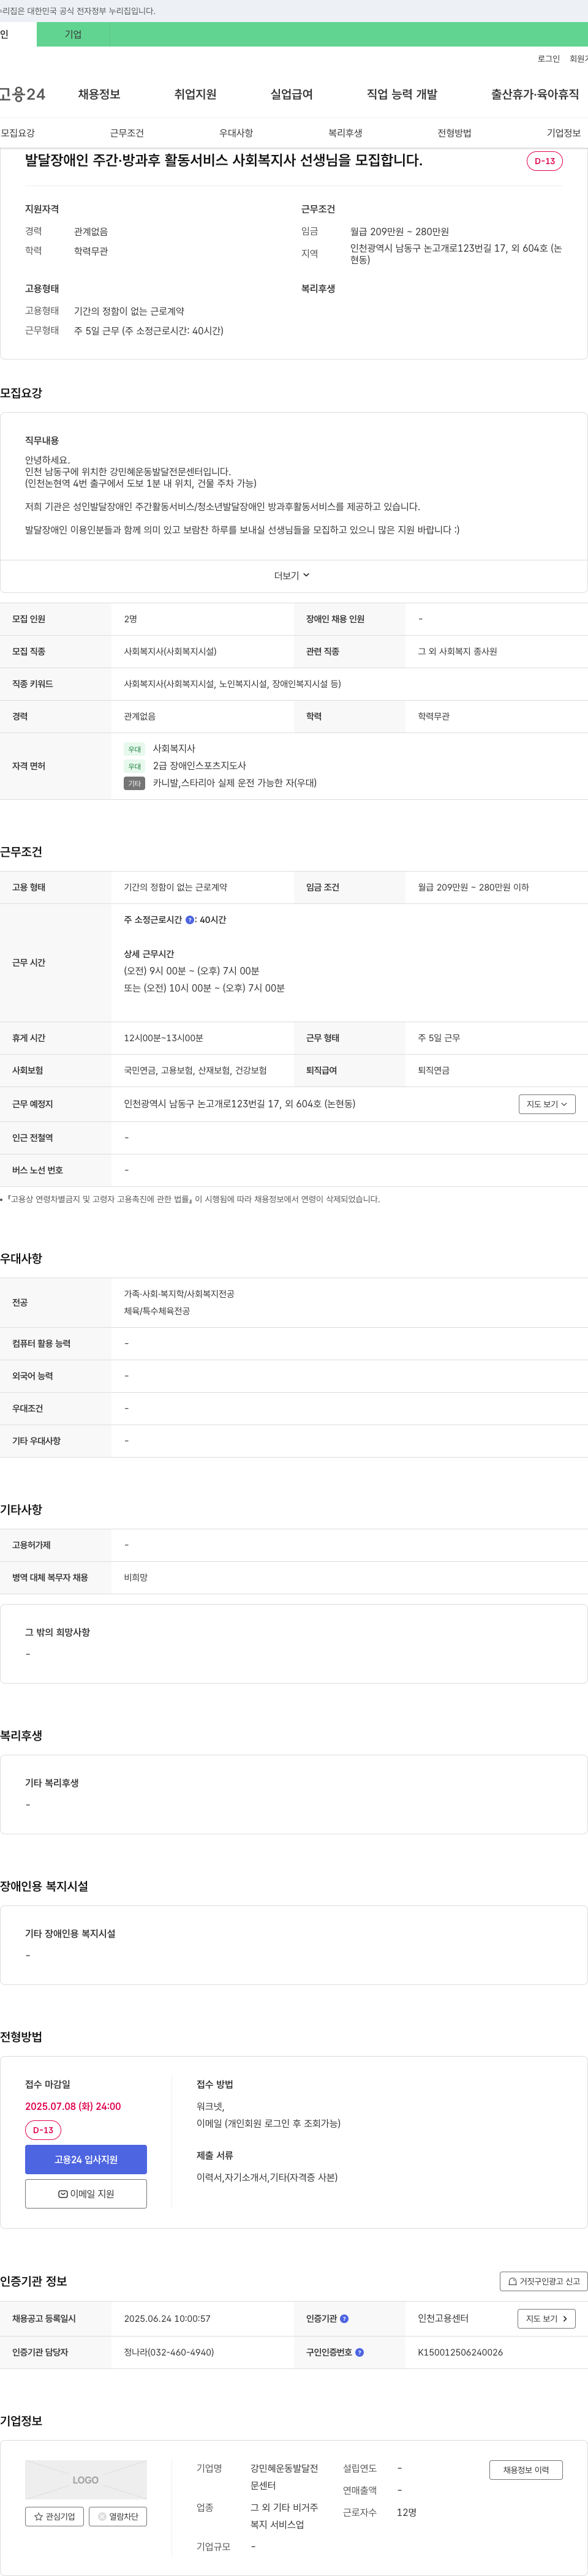Image resolution: width=588 pixels, height=2576 pixels.
Task: Click the 우대 tag beside 사회복지사
Action: [x=134, y=749]
